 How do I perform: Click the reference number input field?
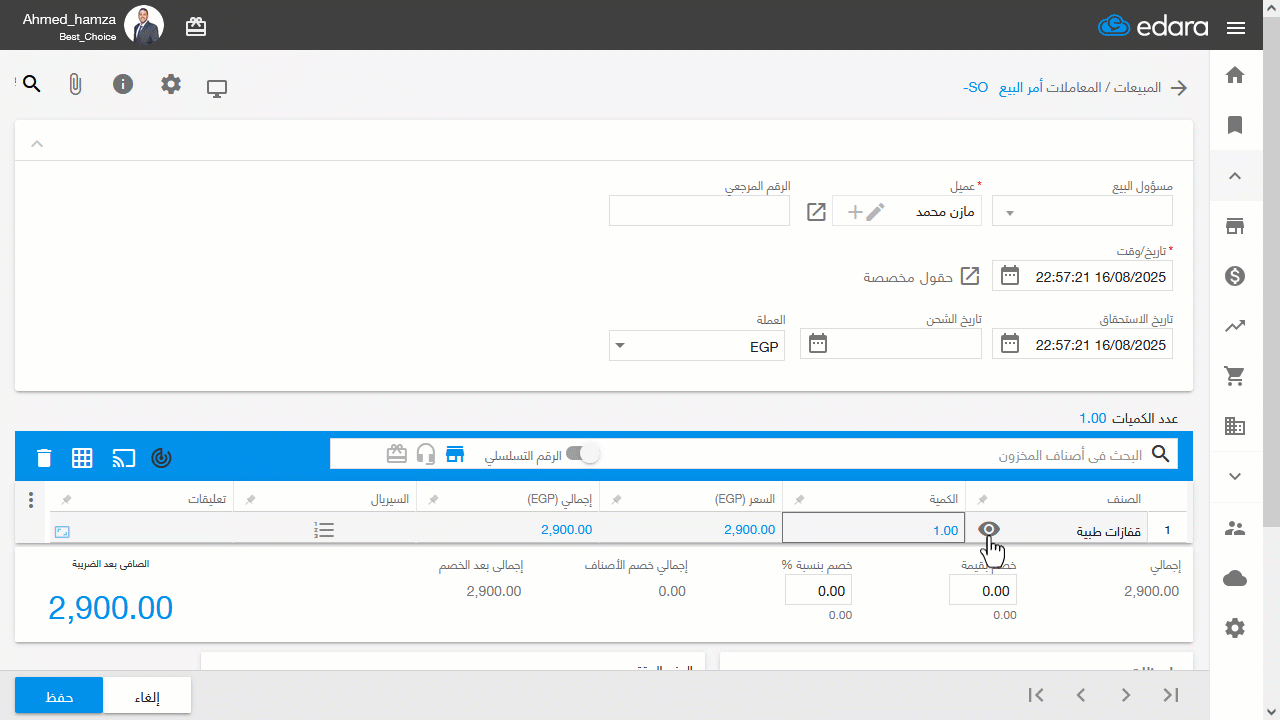pyautogui.click(x=699, y=211)
